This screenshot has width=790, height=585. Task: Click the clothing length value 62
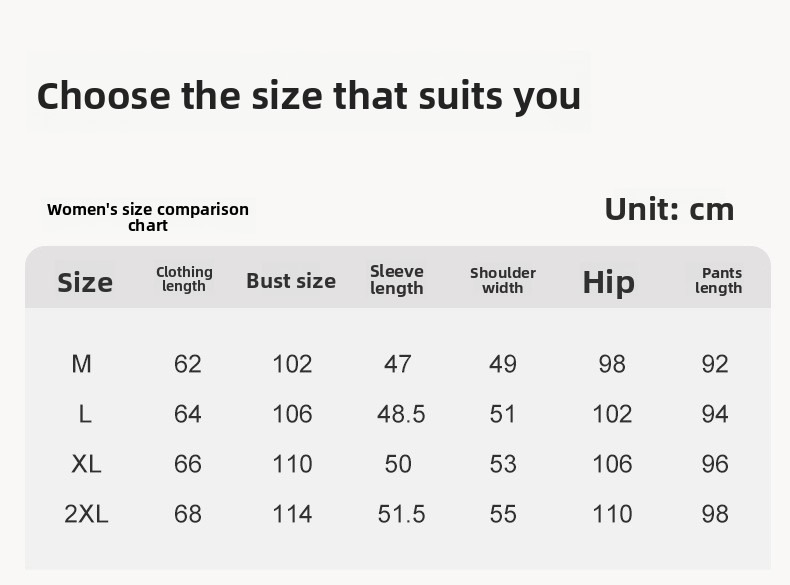point(188,364)
